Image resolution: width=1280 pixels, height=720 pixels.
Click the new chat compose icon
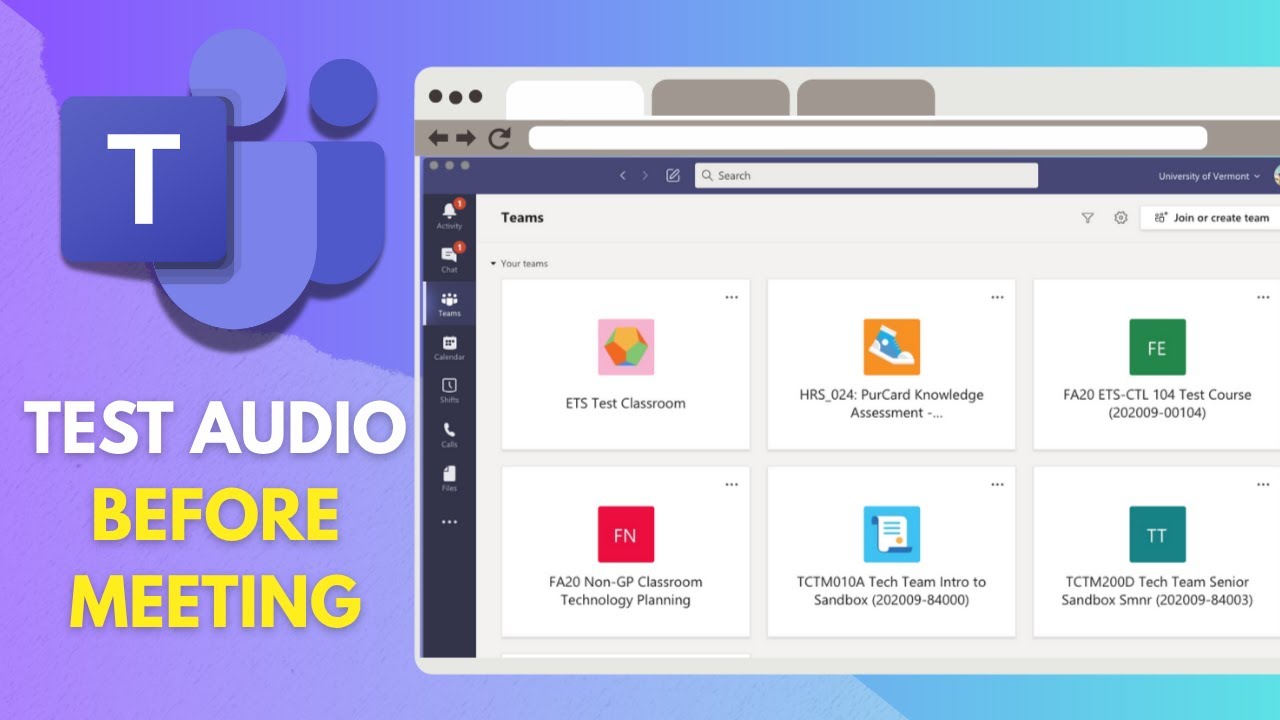[x=673, y=175]
